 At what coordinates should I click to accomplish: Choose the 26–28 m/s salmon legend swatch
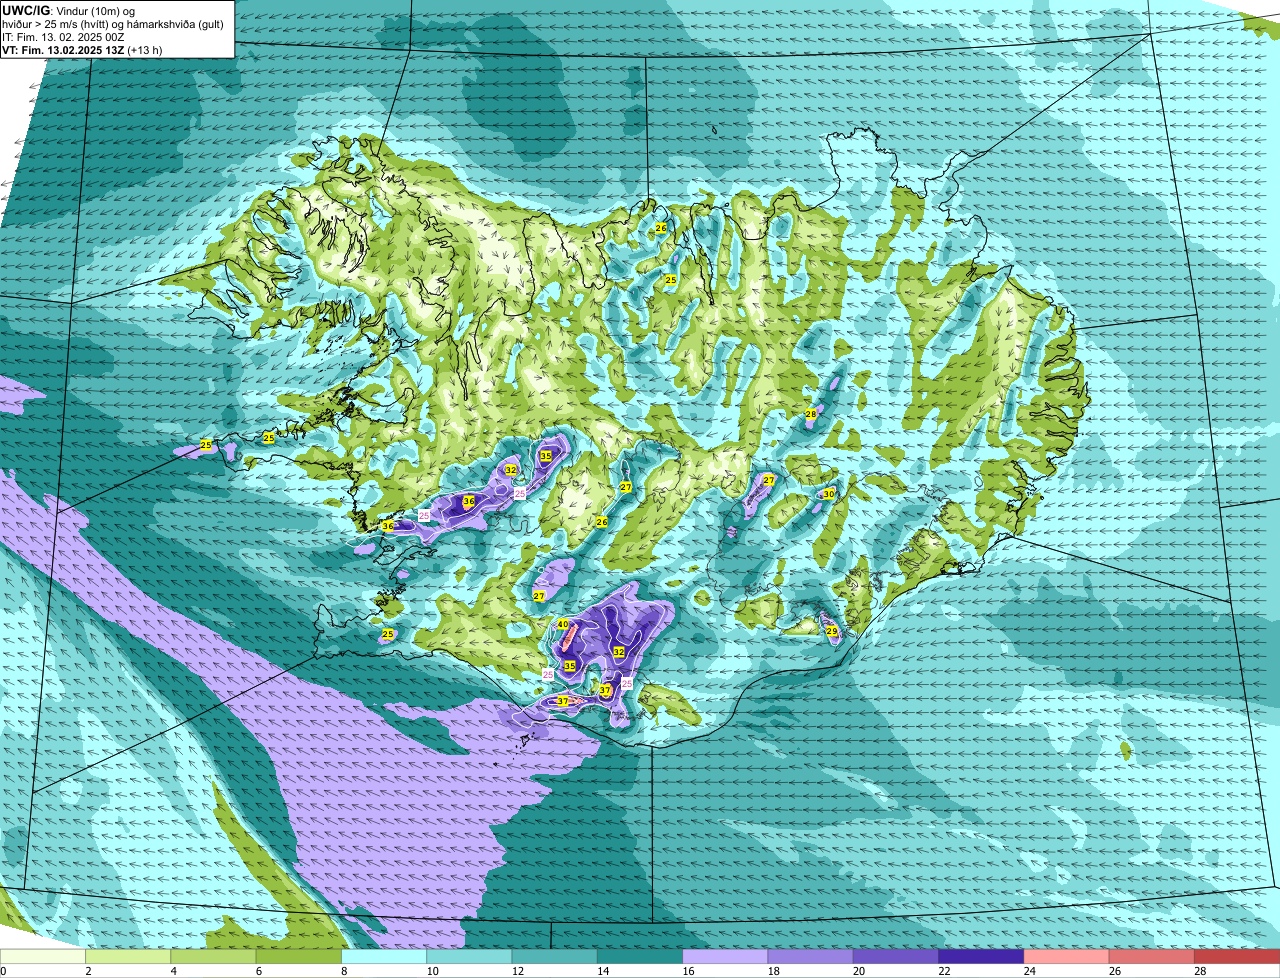tap(1152, 957)
